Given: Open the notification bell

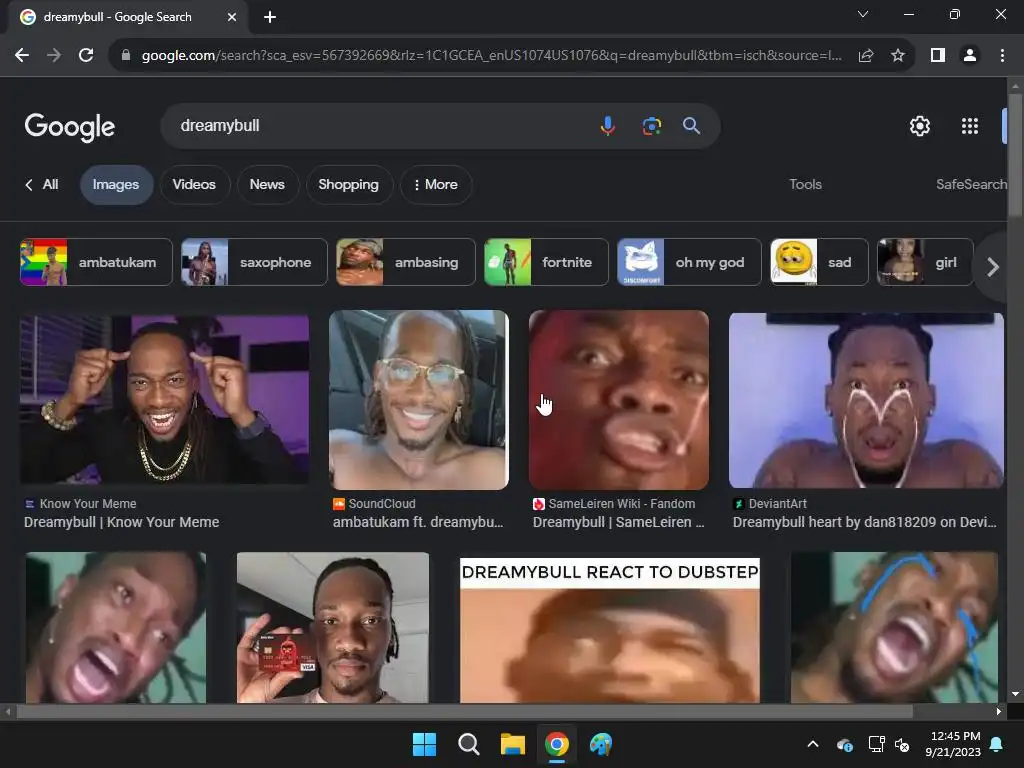Looking at the screenshot, I should coord(997,744).
